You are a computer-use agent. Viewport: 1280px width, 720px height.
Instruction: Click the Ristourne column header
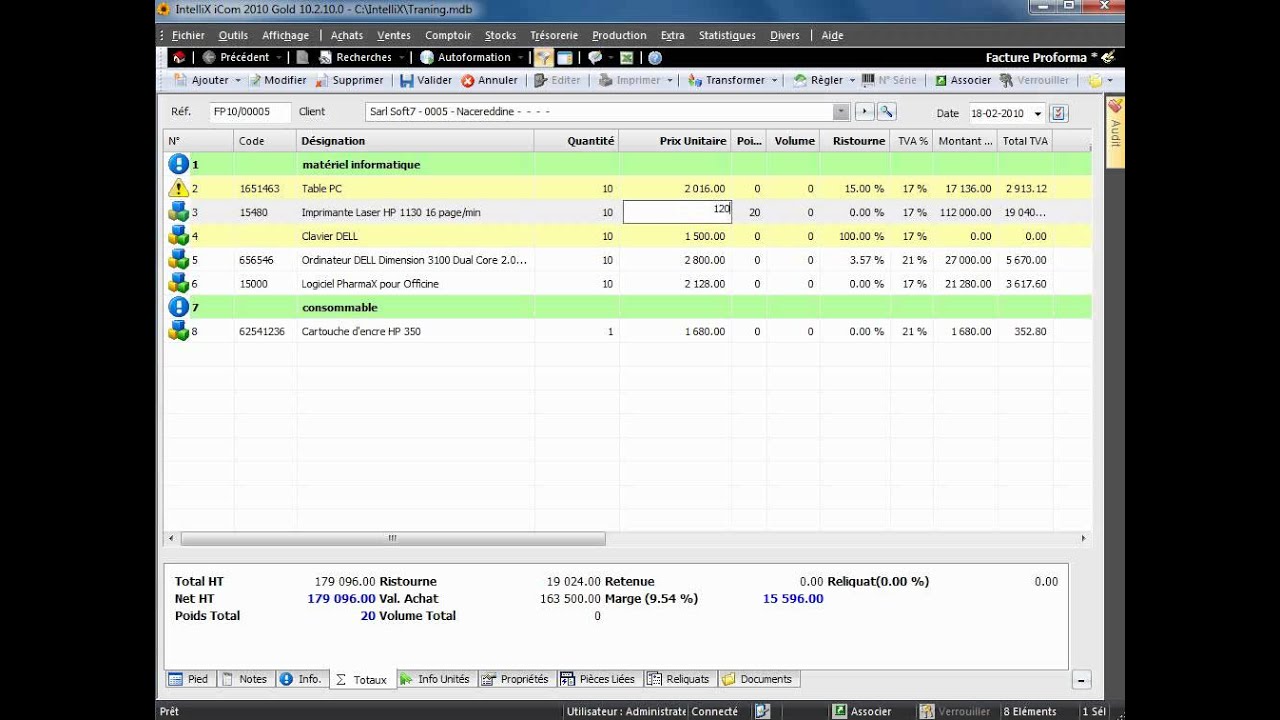pyautogui.click(x=855, y=141)
